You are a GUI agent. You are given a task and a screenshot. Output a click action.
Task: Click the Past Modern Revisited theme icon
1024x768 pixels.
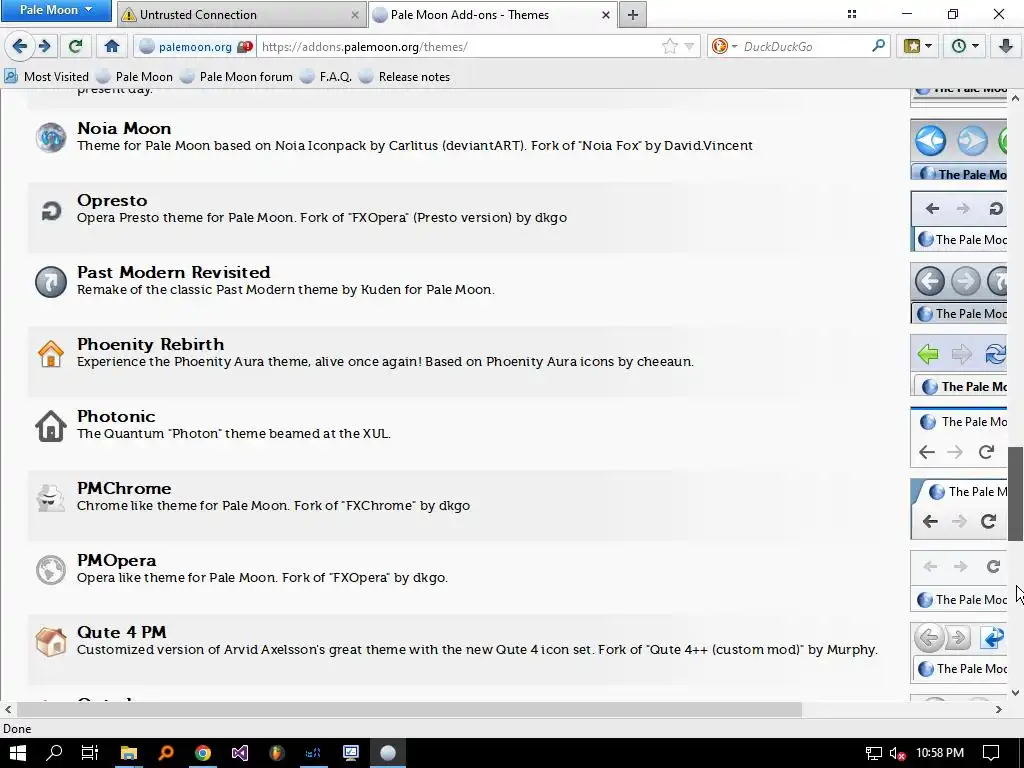(50, 282)
